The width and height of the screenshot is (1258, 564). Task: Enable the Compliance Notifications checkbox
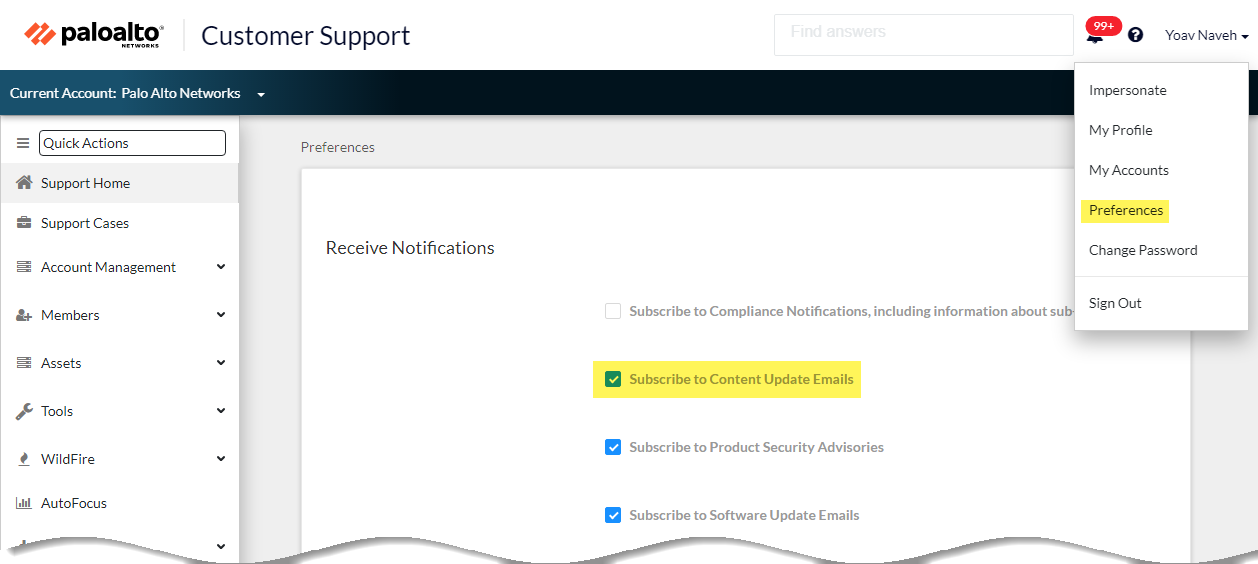pyautogui.click(x=613, y=311)
